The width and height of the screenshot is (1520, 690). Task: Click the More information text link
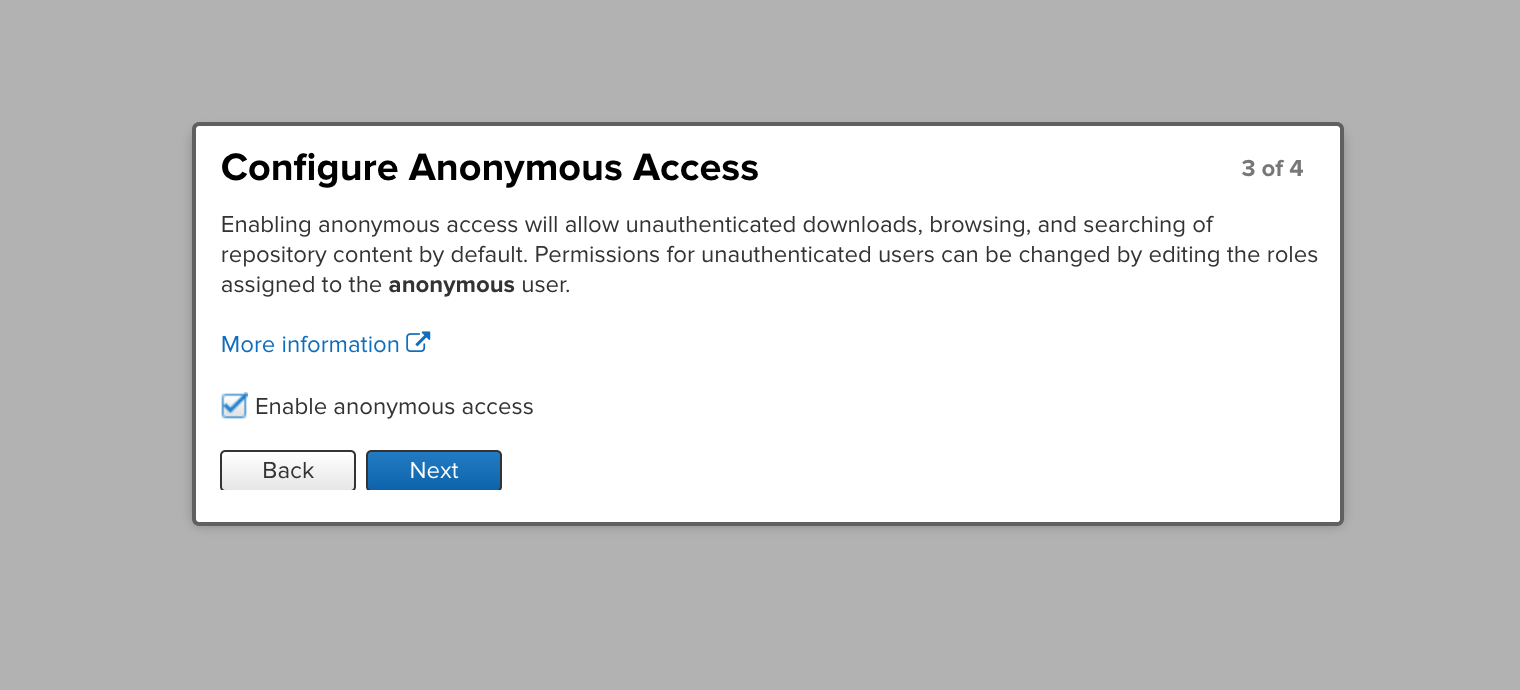310,344
